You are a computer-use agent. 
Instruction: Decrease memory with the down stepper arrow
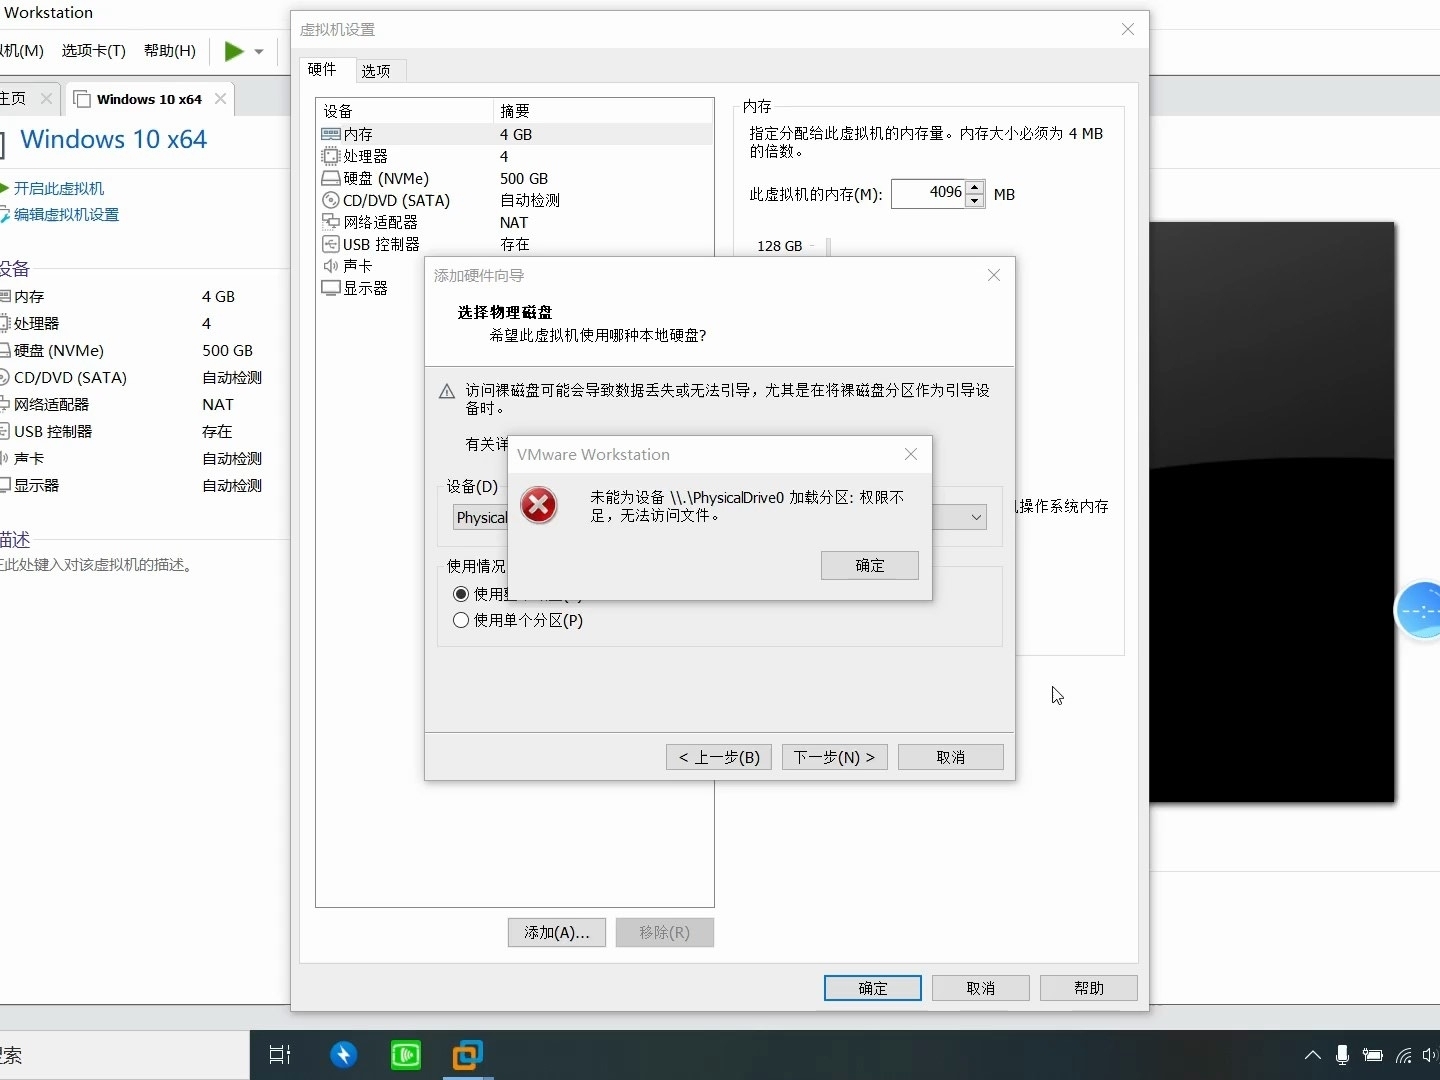pyautogui.click(x=975, y=201)
